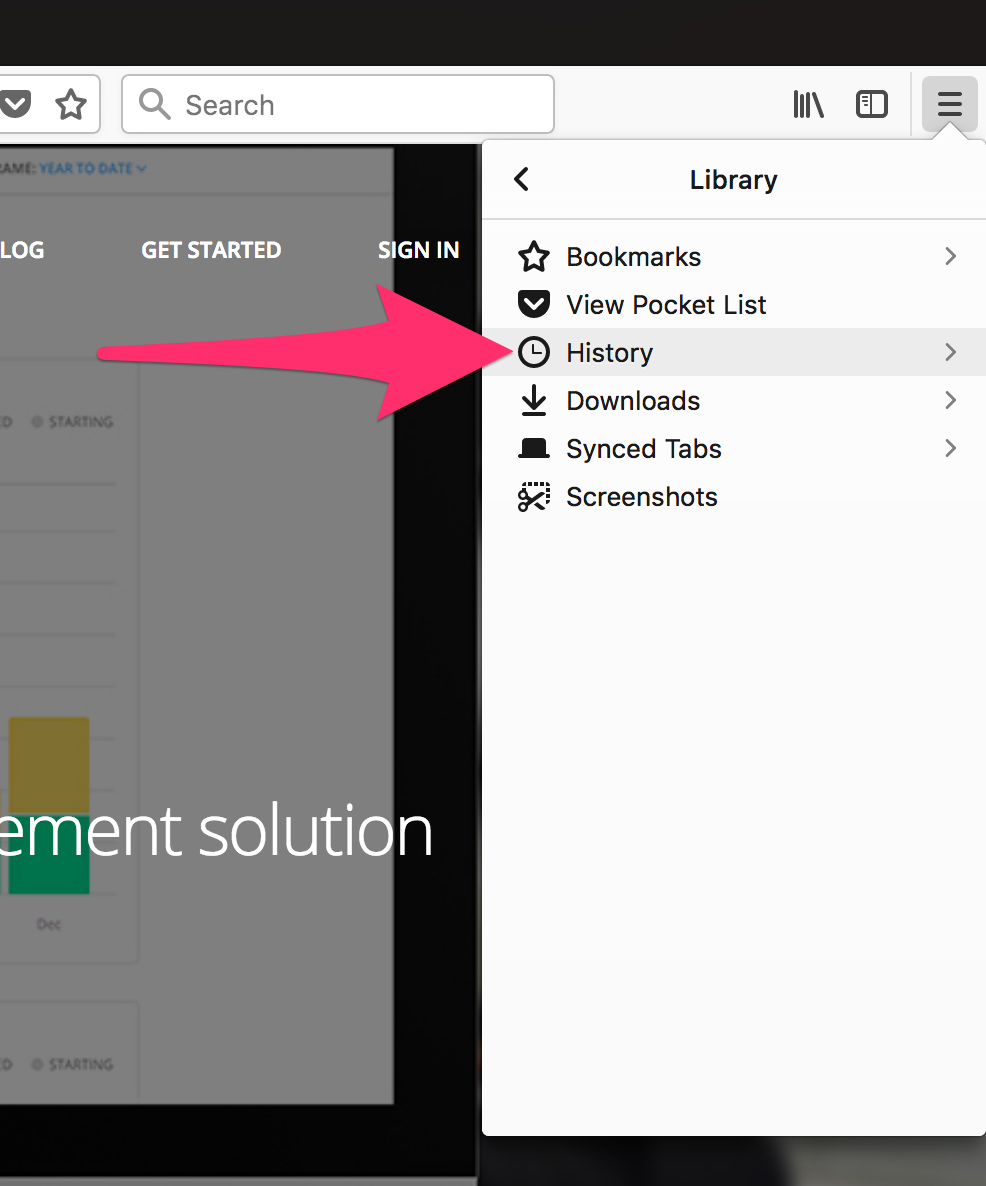Screen dimensions: 986x1186
Task: Click the Screenshots scissors icon
Action: 534,497
